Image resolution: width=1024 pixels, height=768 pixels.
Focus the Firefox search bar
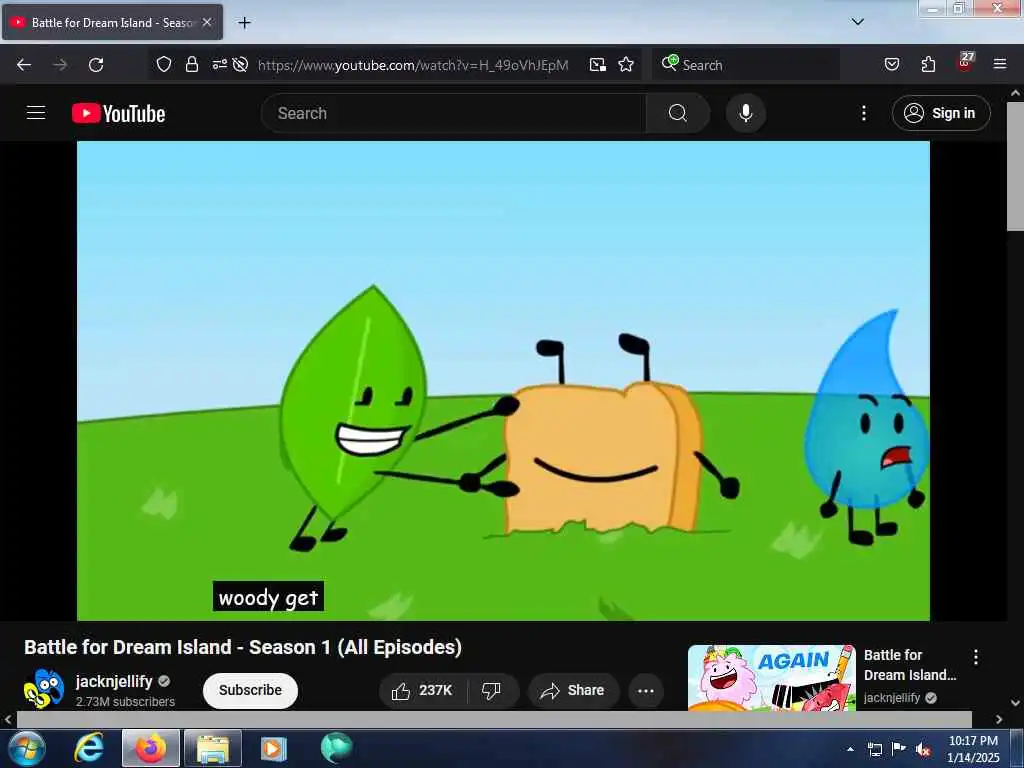pos(745,65)
